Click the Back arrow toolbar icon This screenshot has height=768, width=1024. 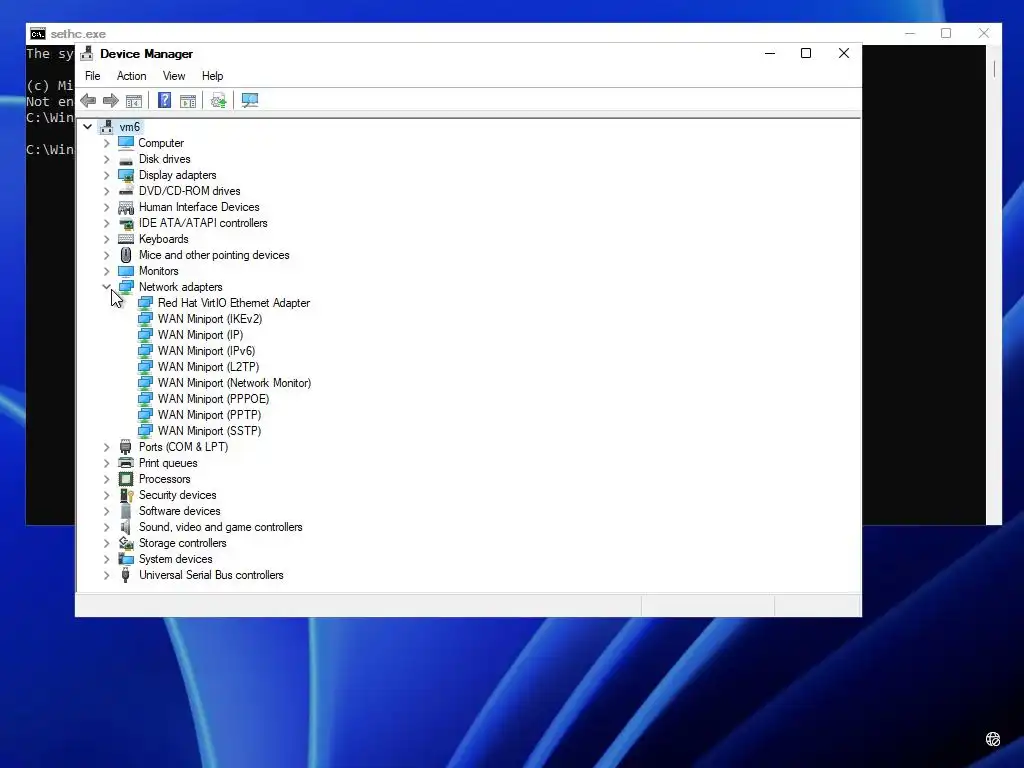88,101
